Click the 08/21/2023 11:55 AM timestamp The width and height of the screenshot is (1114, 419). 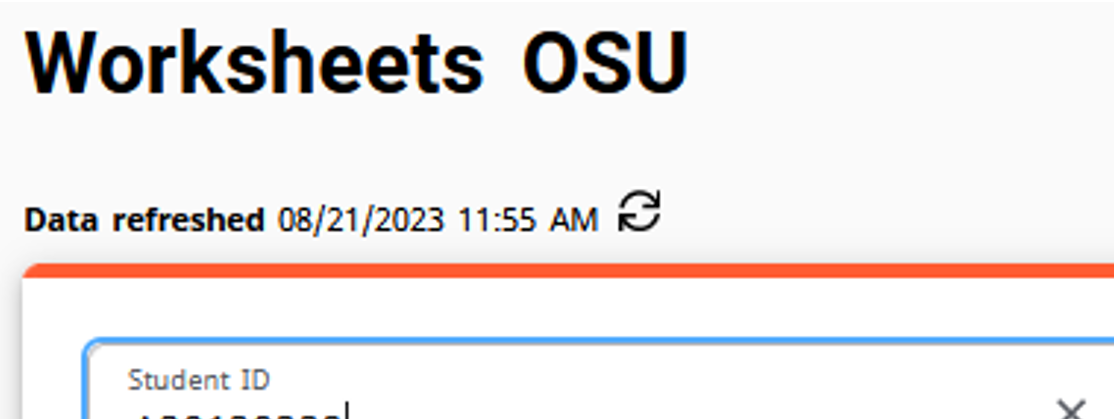pyautogui.click(x=438, y=219)
